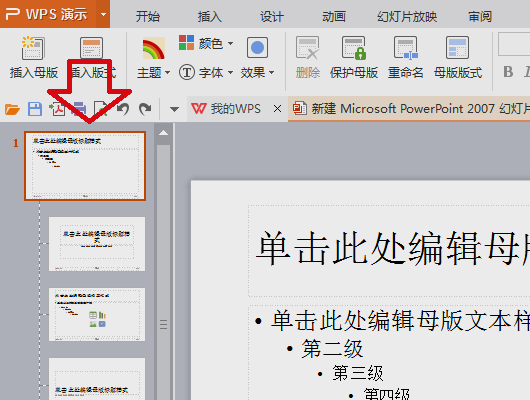The image size is (530, 400).
Task: Click the 单击此处编辑母版文本样 body text line
Action: click(x=401, y=320)
